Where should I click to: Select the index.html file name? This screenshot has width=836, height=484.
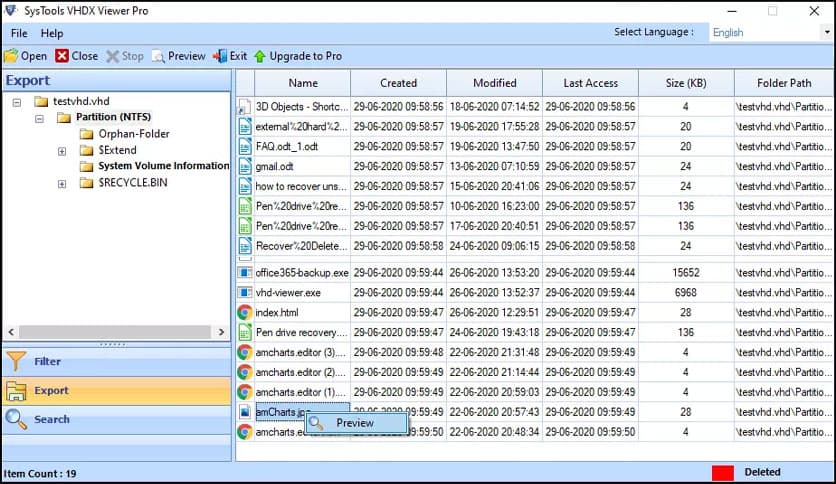[277, 312]
